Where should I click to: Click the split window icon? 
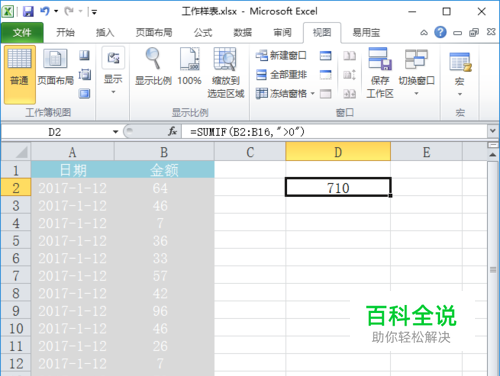[x=326, y=55]
